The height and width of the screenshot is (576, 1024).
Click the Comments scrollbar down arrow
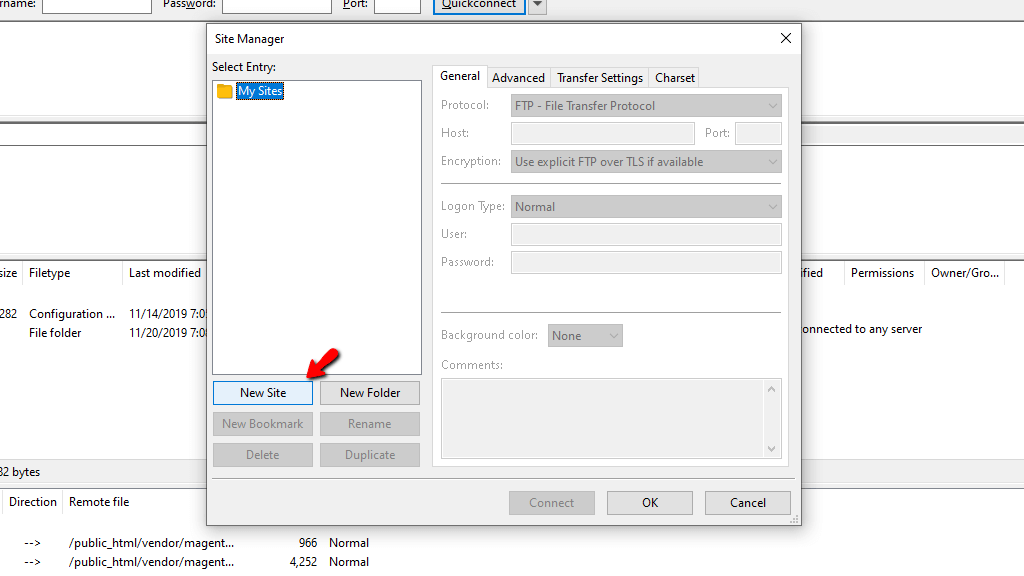pyautogui.click(x=771, y=449)
